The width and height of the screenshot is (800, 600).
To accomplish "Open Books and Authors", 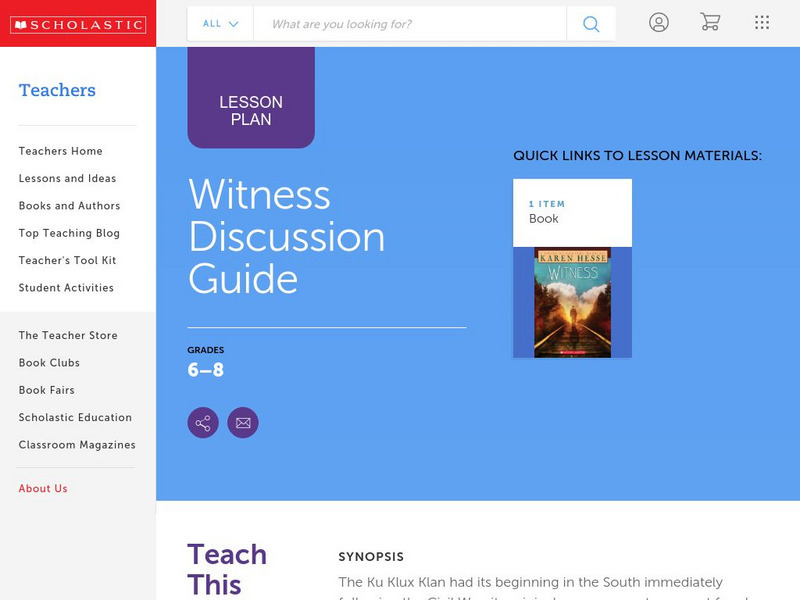I will tap(69, 206).
